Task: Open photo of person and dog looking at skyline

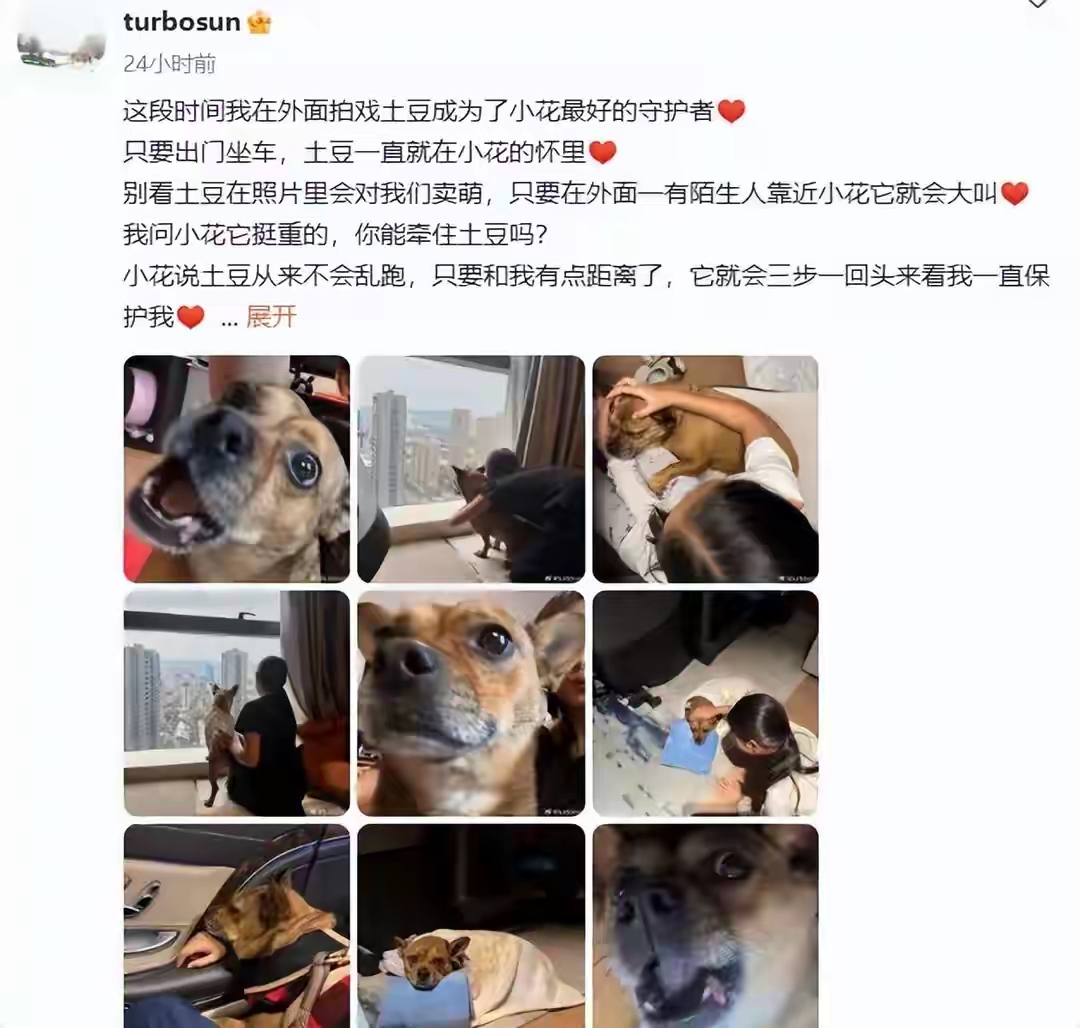Action: coord(237,703)
